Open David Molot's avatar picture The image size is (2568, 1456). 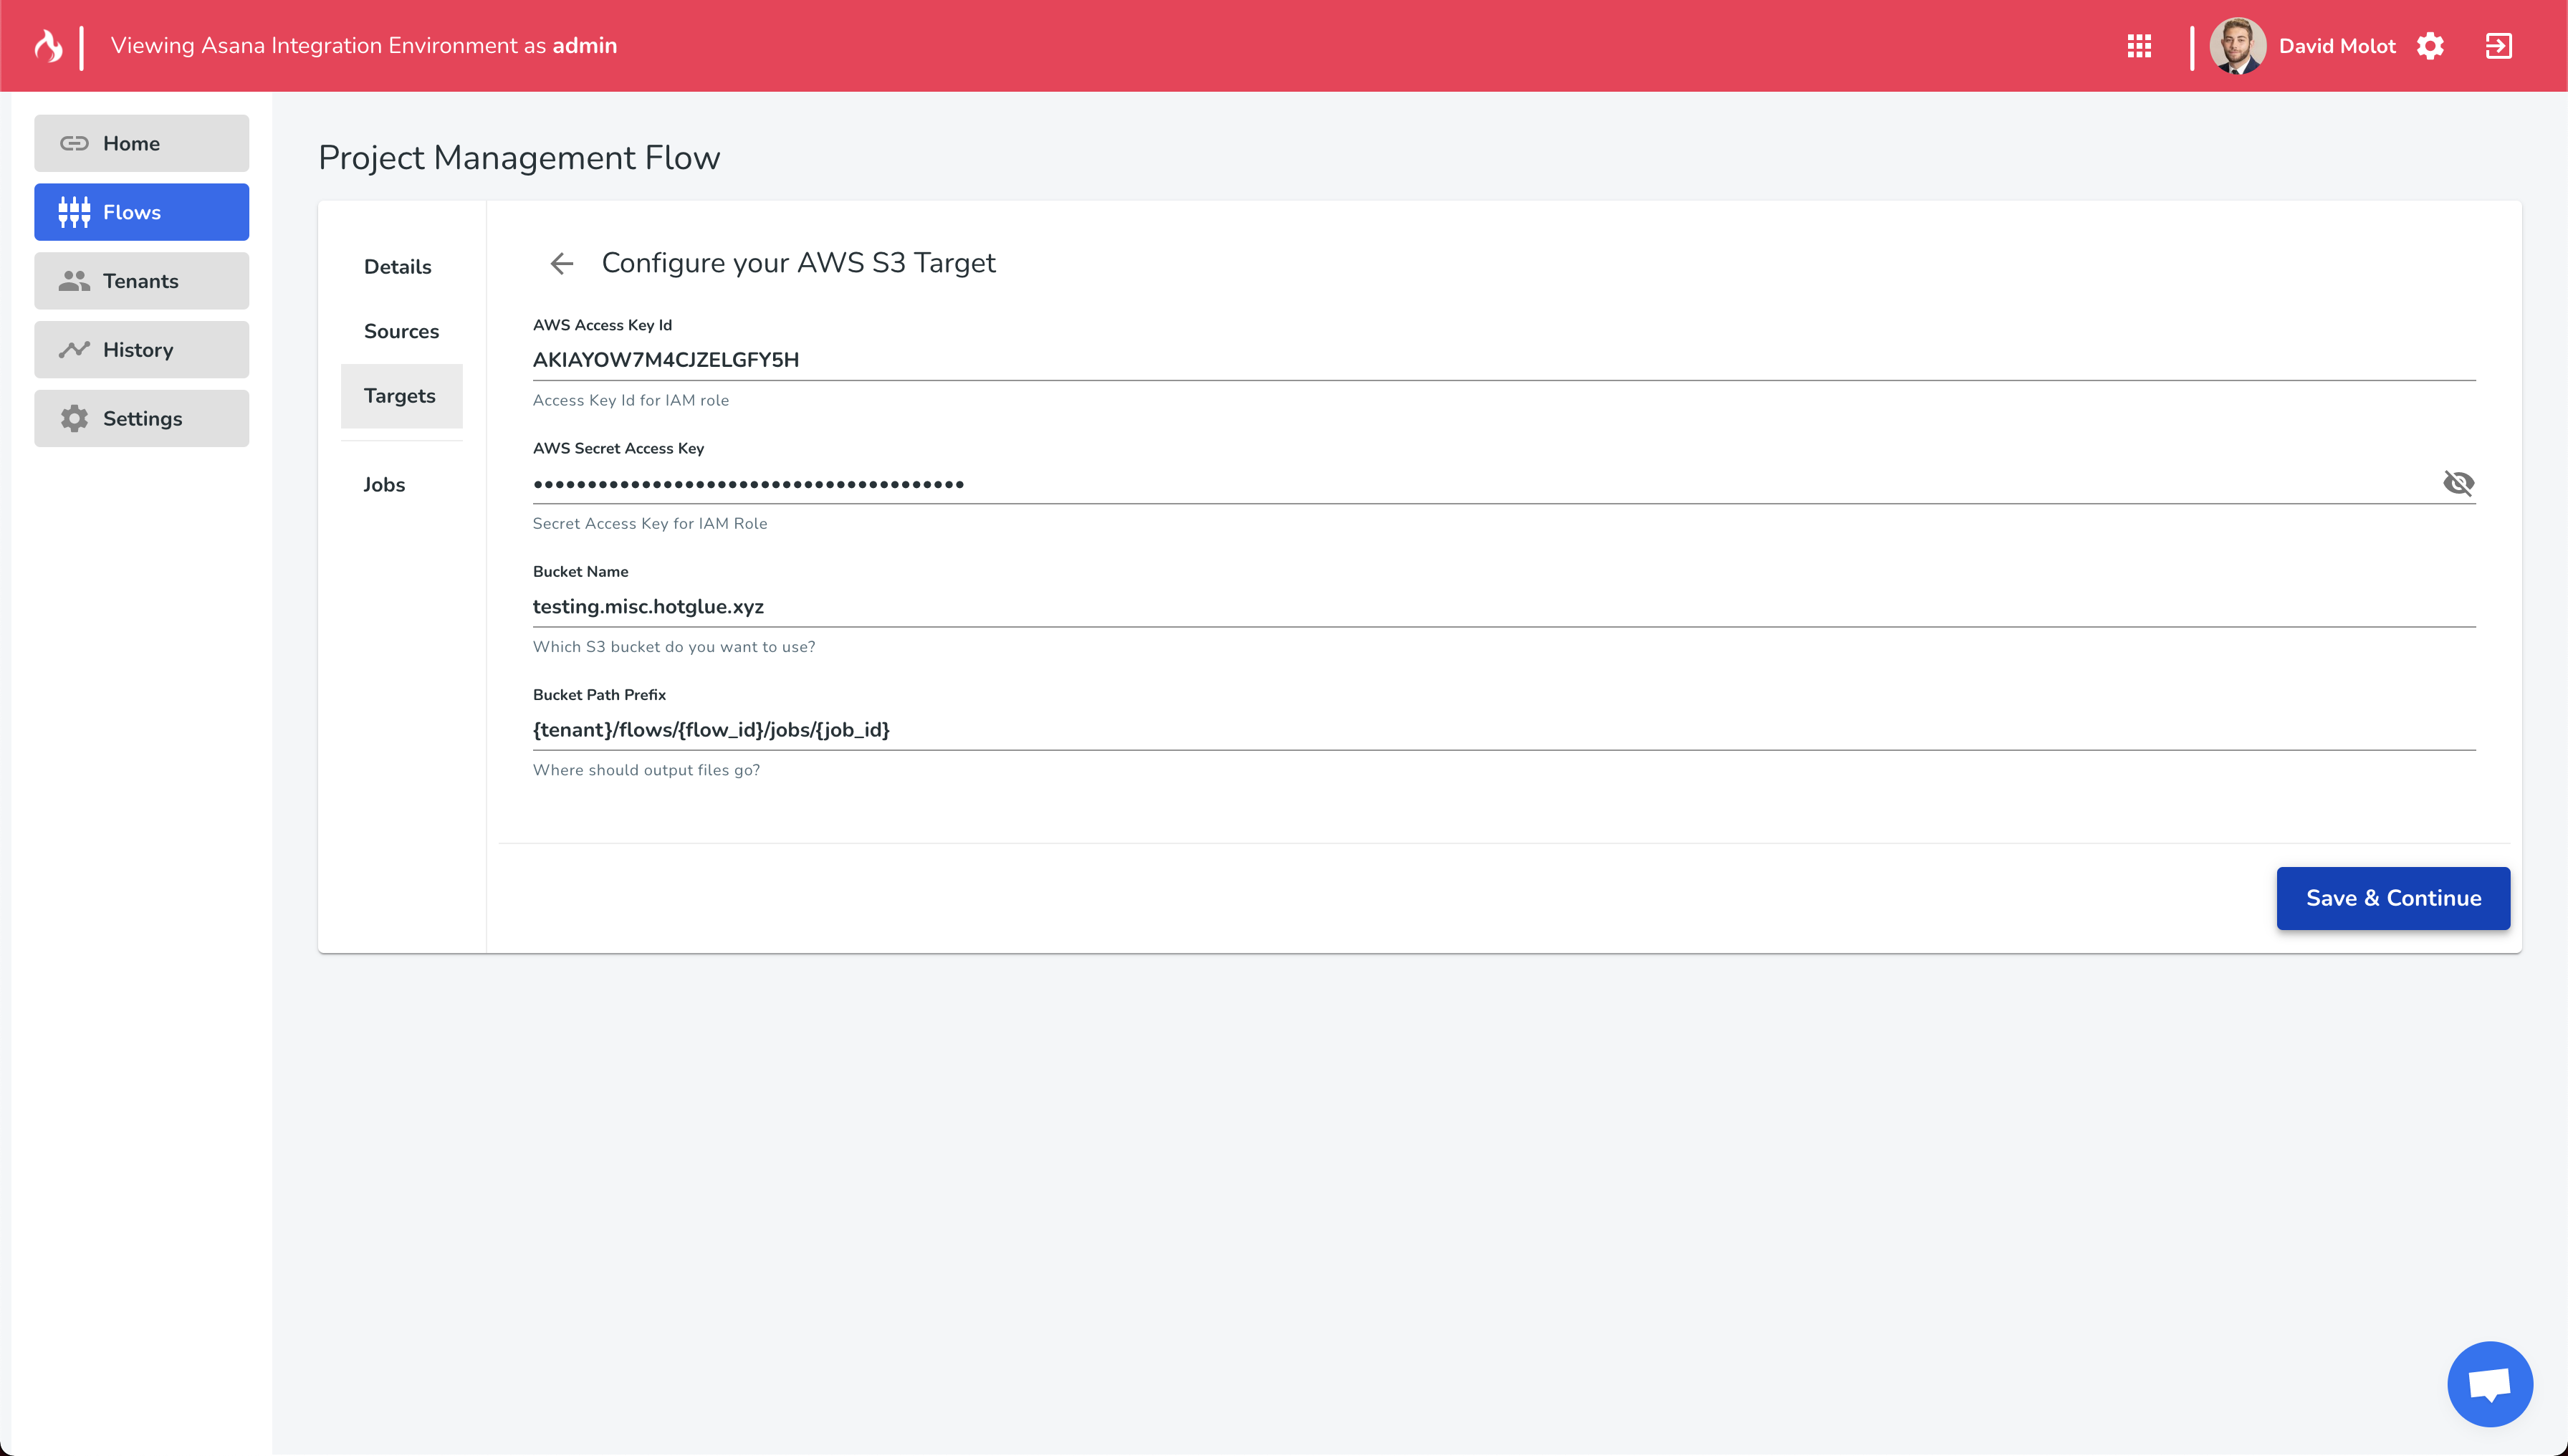(x=2237, y=46)
